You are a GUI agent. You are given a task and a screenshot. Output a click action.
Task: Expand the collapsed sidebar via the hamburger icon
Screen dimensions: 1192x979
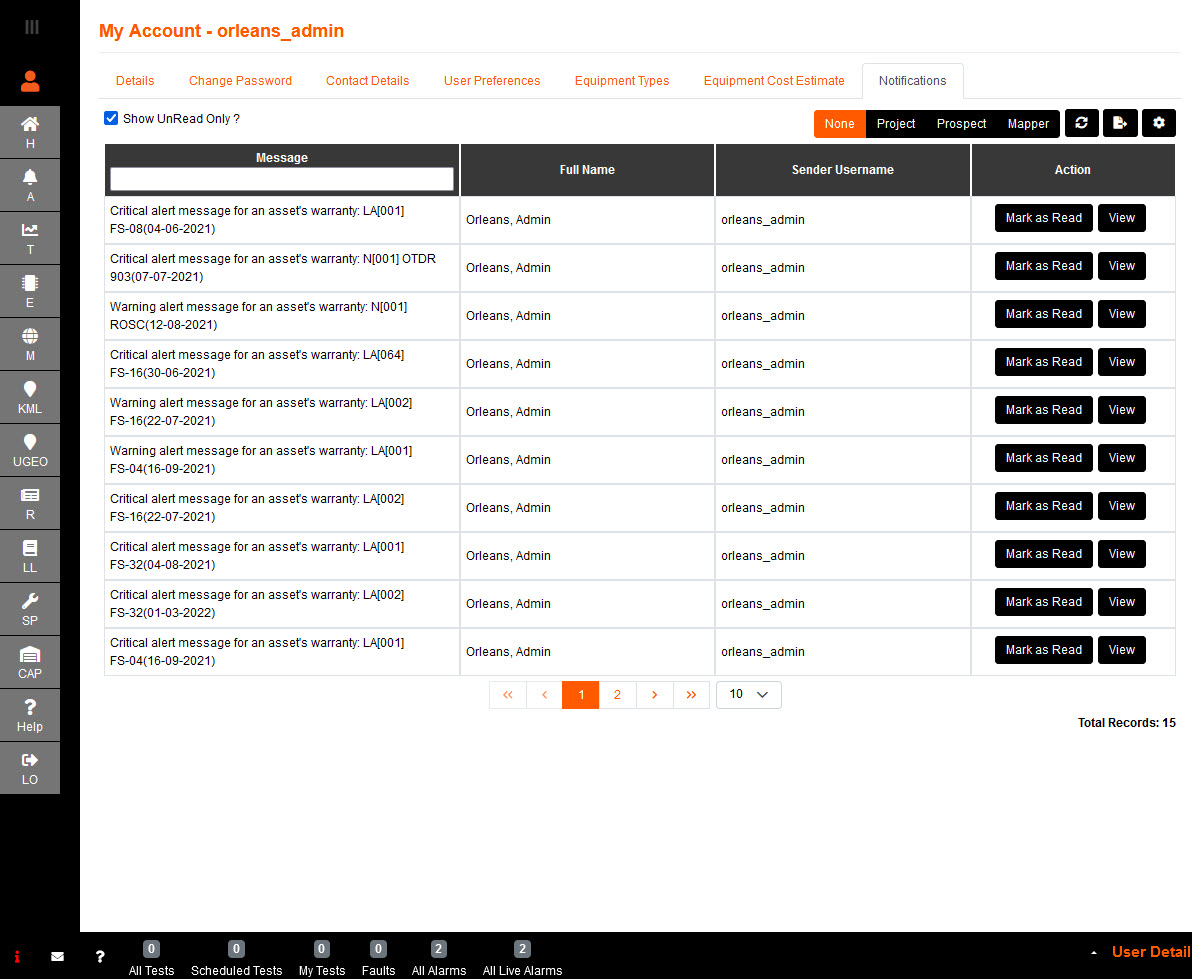point(30,27)
